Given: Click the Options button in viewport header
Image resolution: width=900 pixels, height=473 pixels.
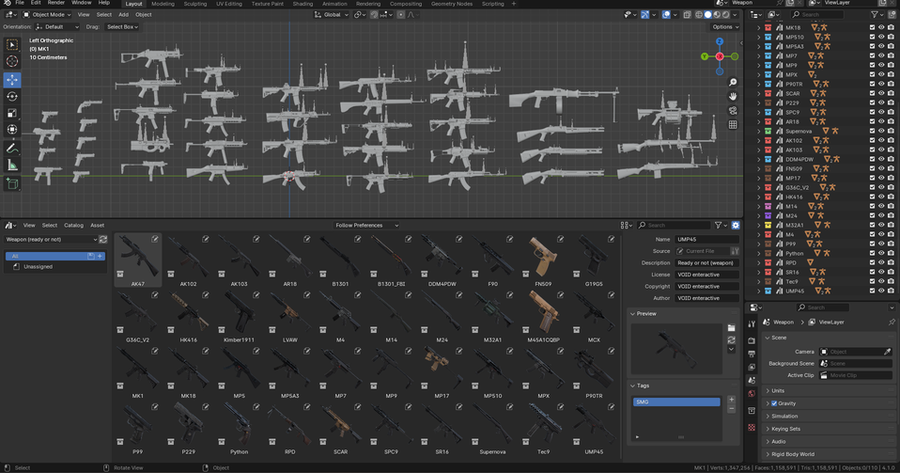Looking at the screenshot, I should [725, 27].
